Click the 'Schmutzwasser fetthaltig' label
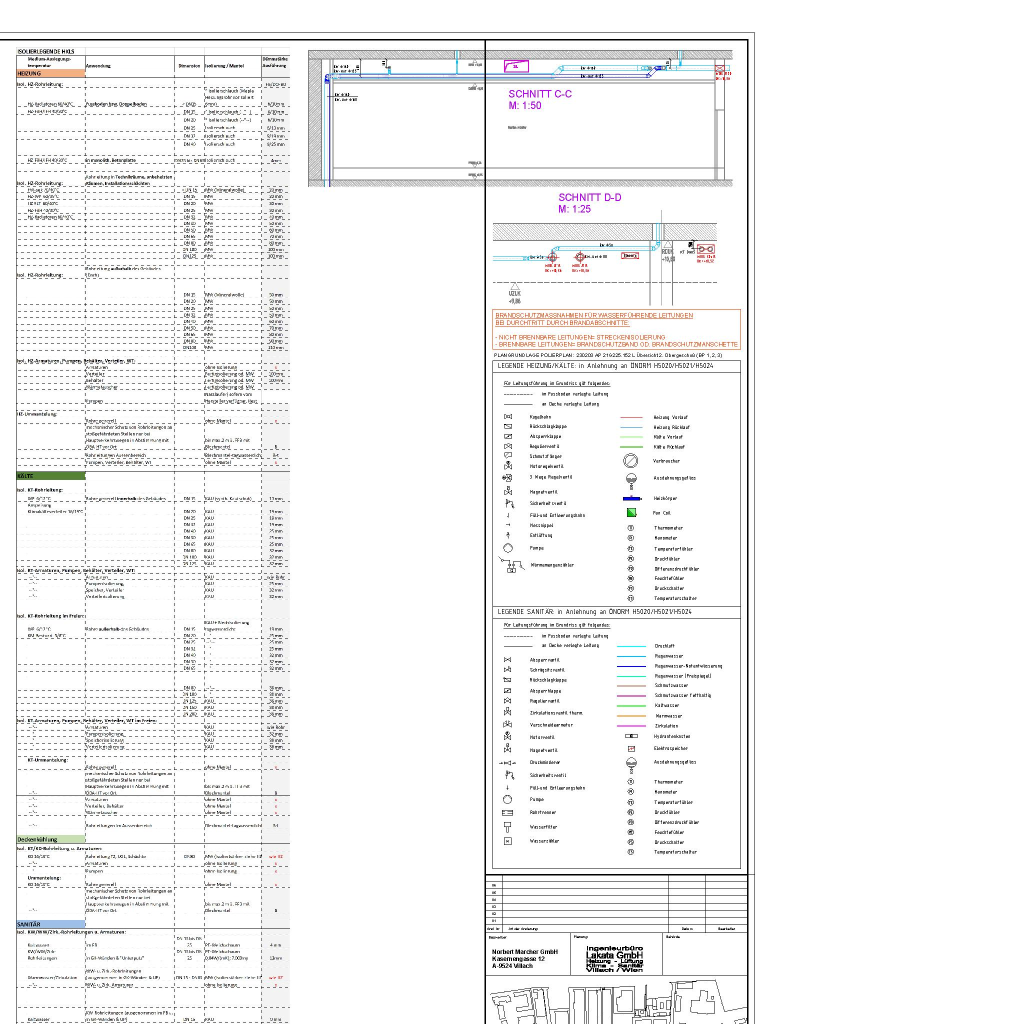This screenshot has height=1024, width=1024. [x=682, y=696]
